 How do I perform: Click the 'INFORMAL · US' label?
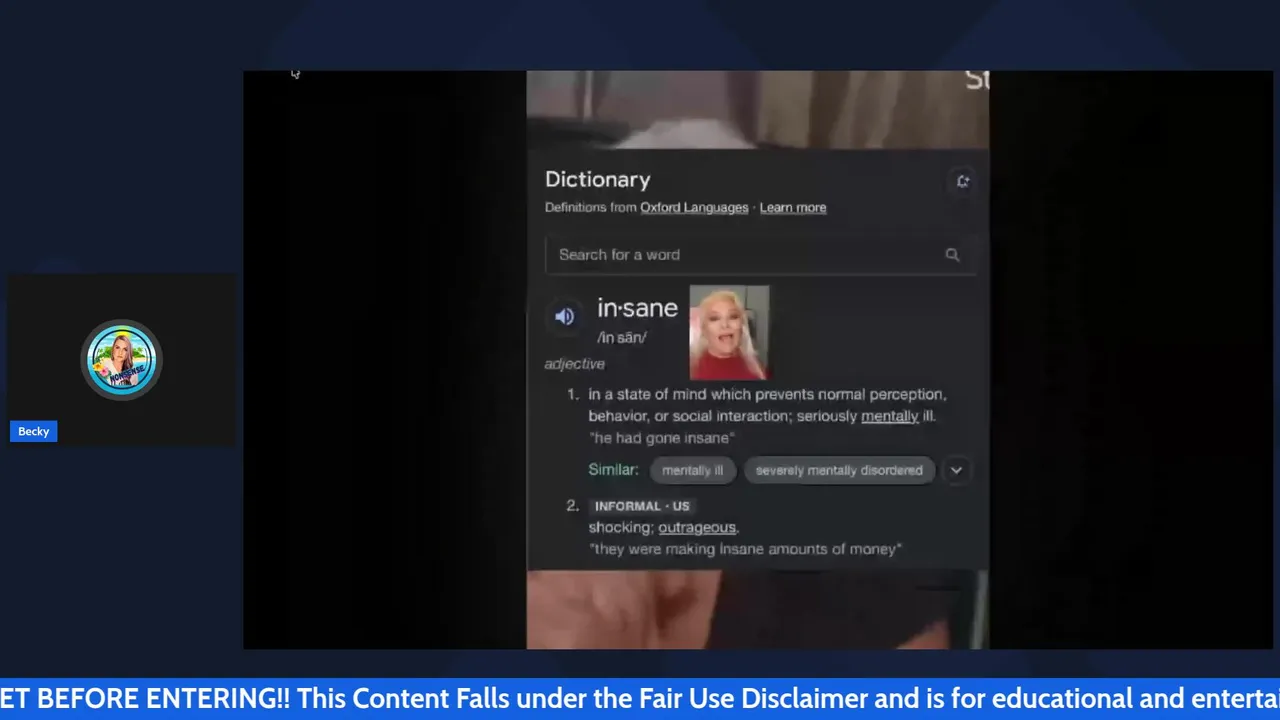642,506
